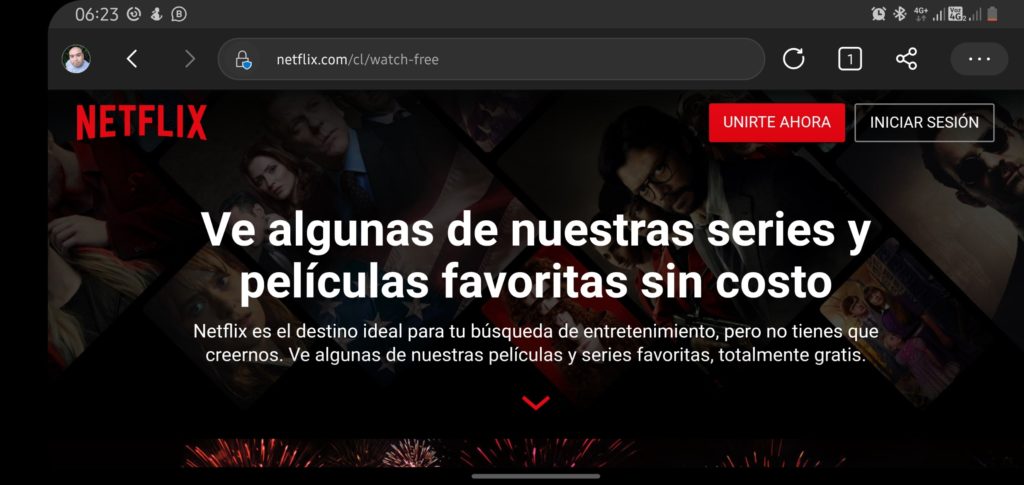Click the 'Ve algunas de nuestras series' headline

536,257
